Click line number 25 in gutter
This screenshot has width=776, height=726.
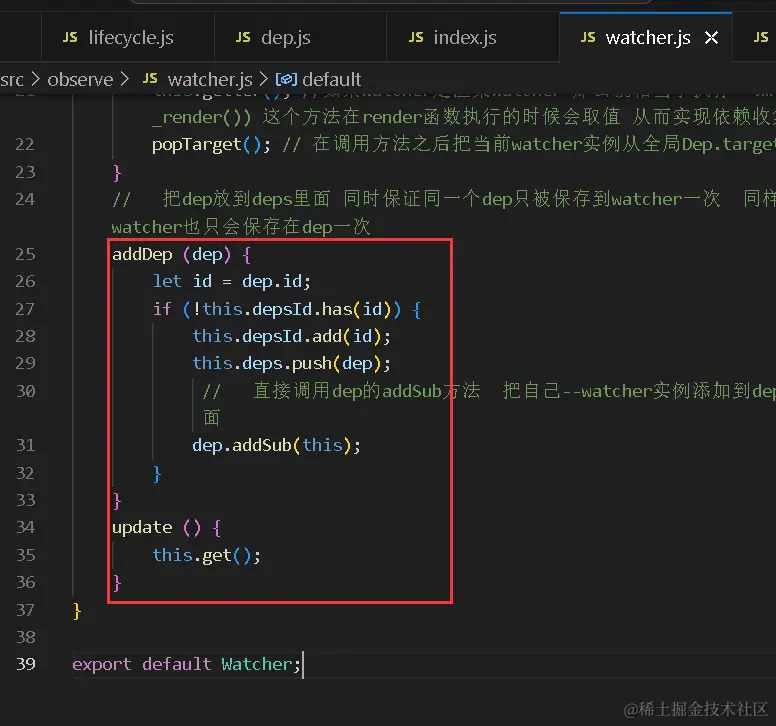[25, 254]
